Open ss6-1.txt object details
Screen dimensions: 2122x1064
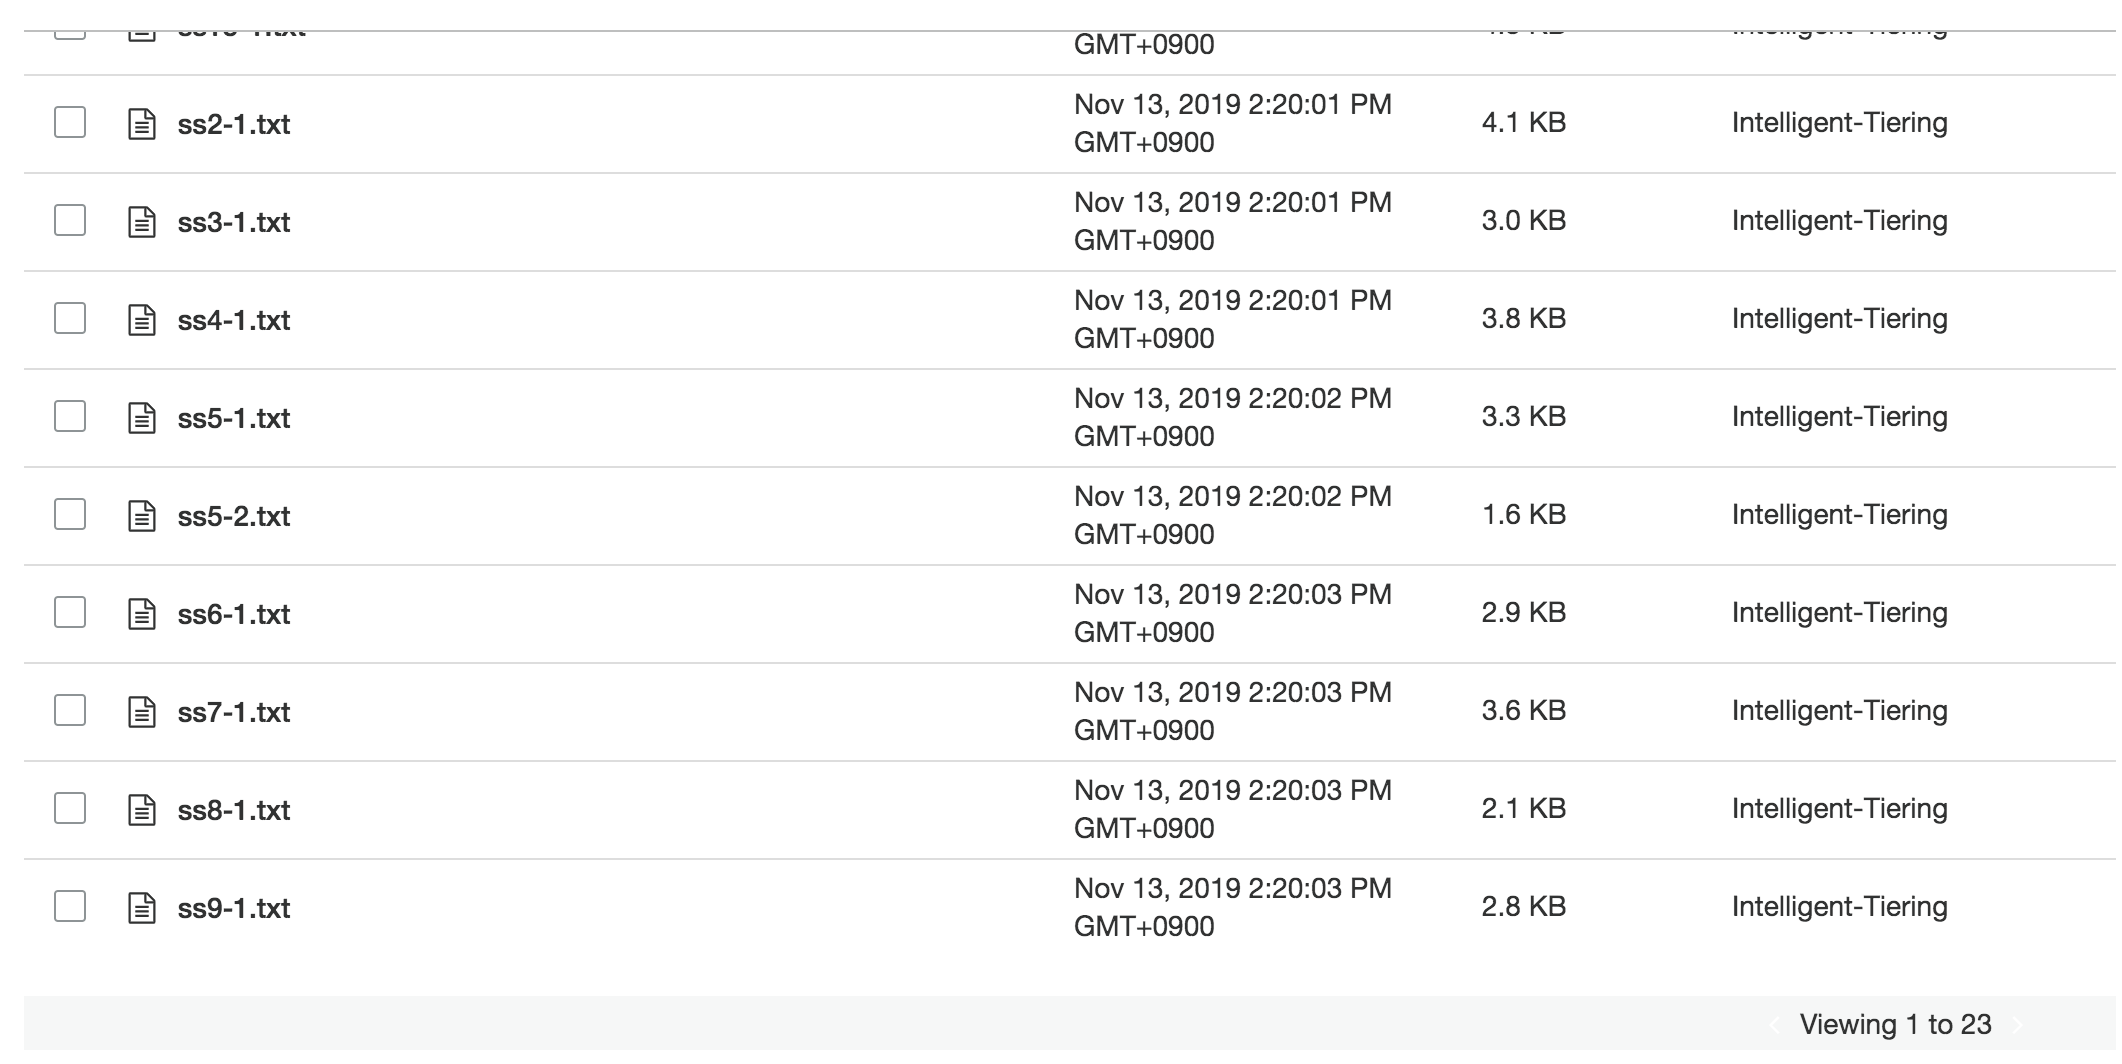tap(234, 614)
